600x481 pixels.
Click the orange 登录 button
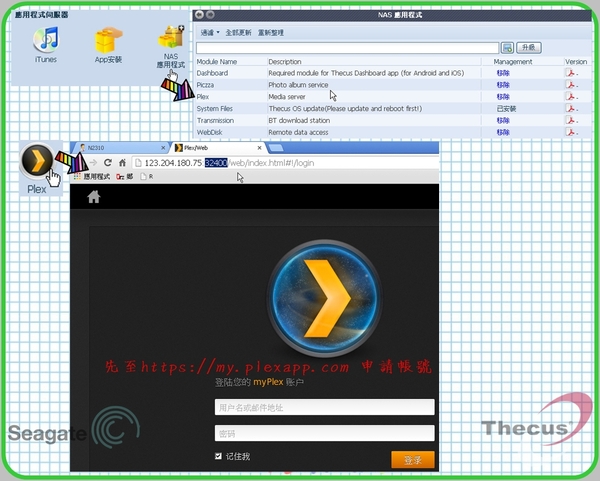413,460
